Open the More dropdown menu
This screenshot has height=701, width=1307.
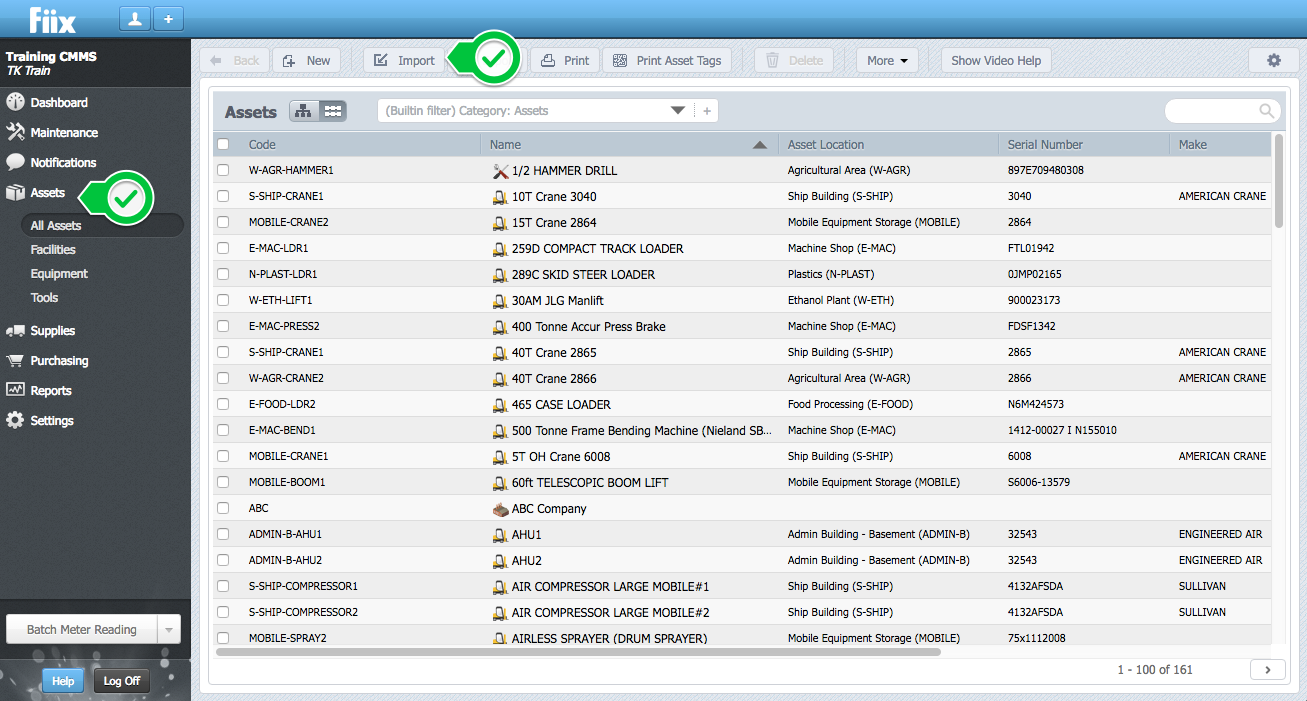(x=887, y=60)
